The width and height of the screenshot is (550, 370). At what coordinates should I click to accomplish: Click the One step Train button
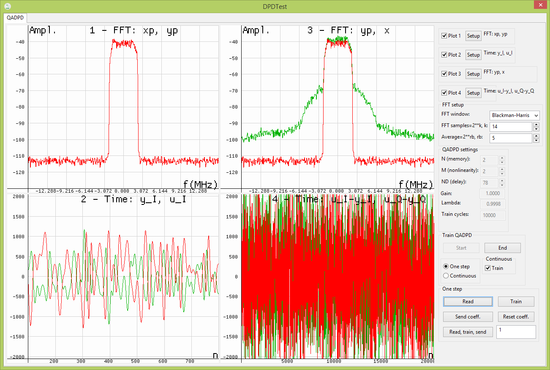point(516,301)
